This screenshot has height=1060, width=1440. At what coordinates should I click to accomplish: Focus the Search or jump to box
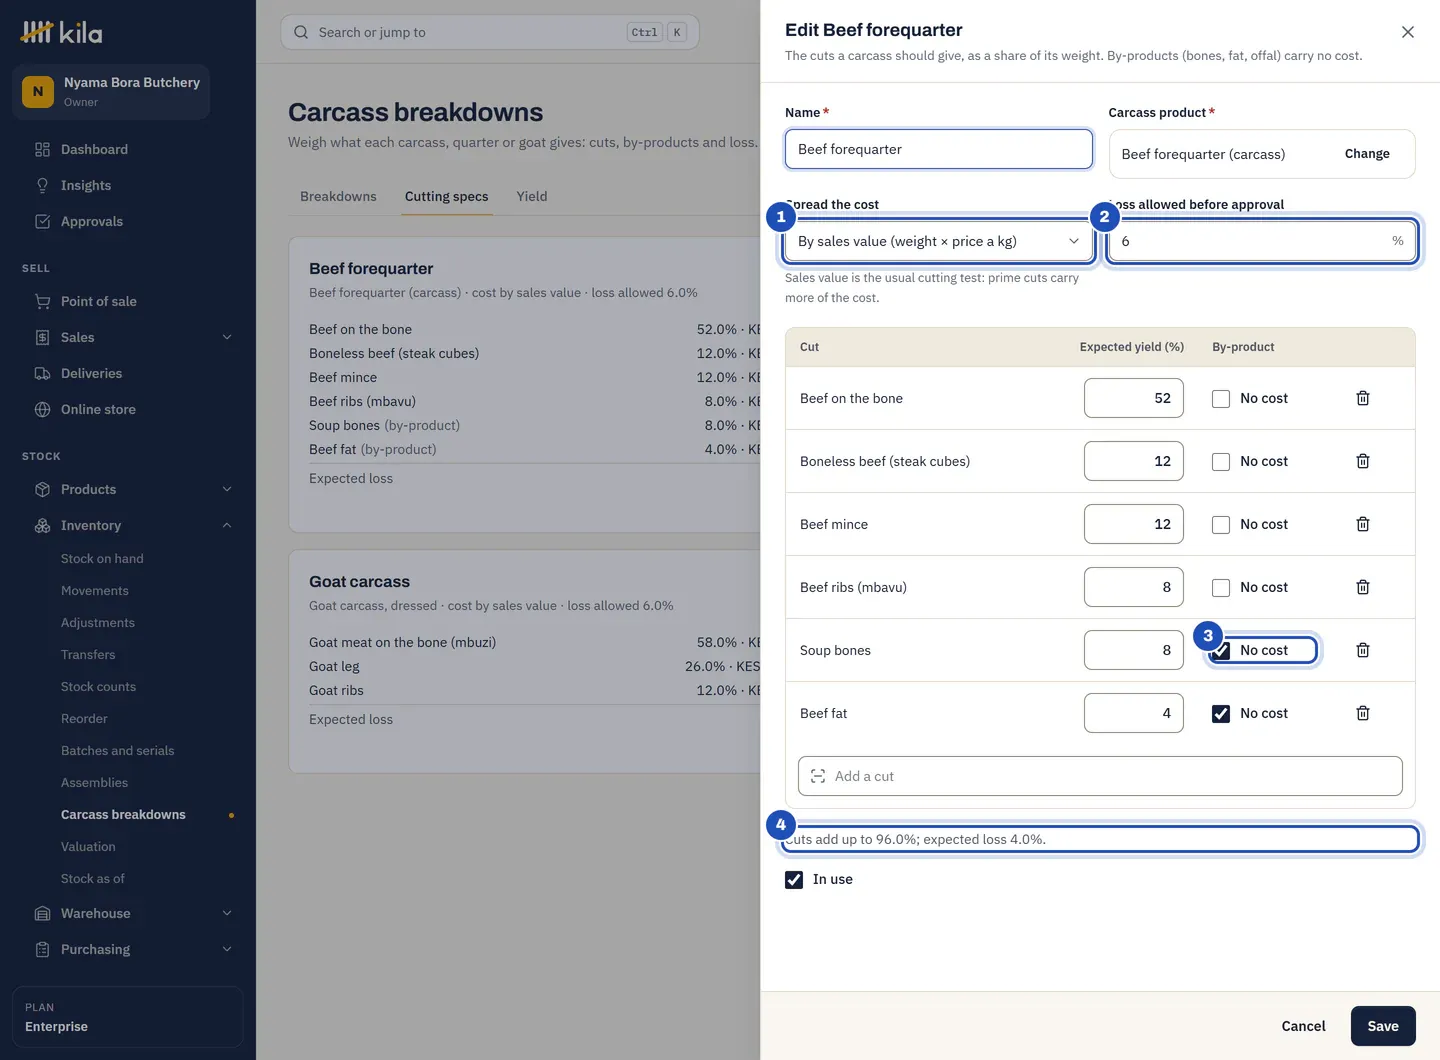[x=490, y=32]
